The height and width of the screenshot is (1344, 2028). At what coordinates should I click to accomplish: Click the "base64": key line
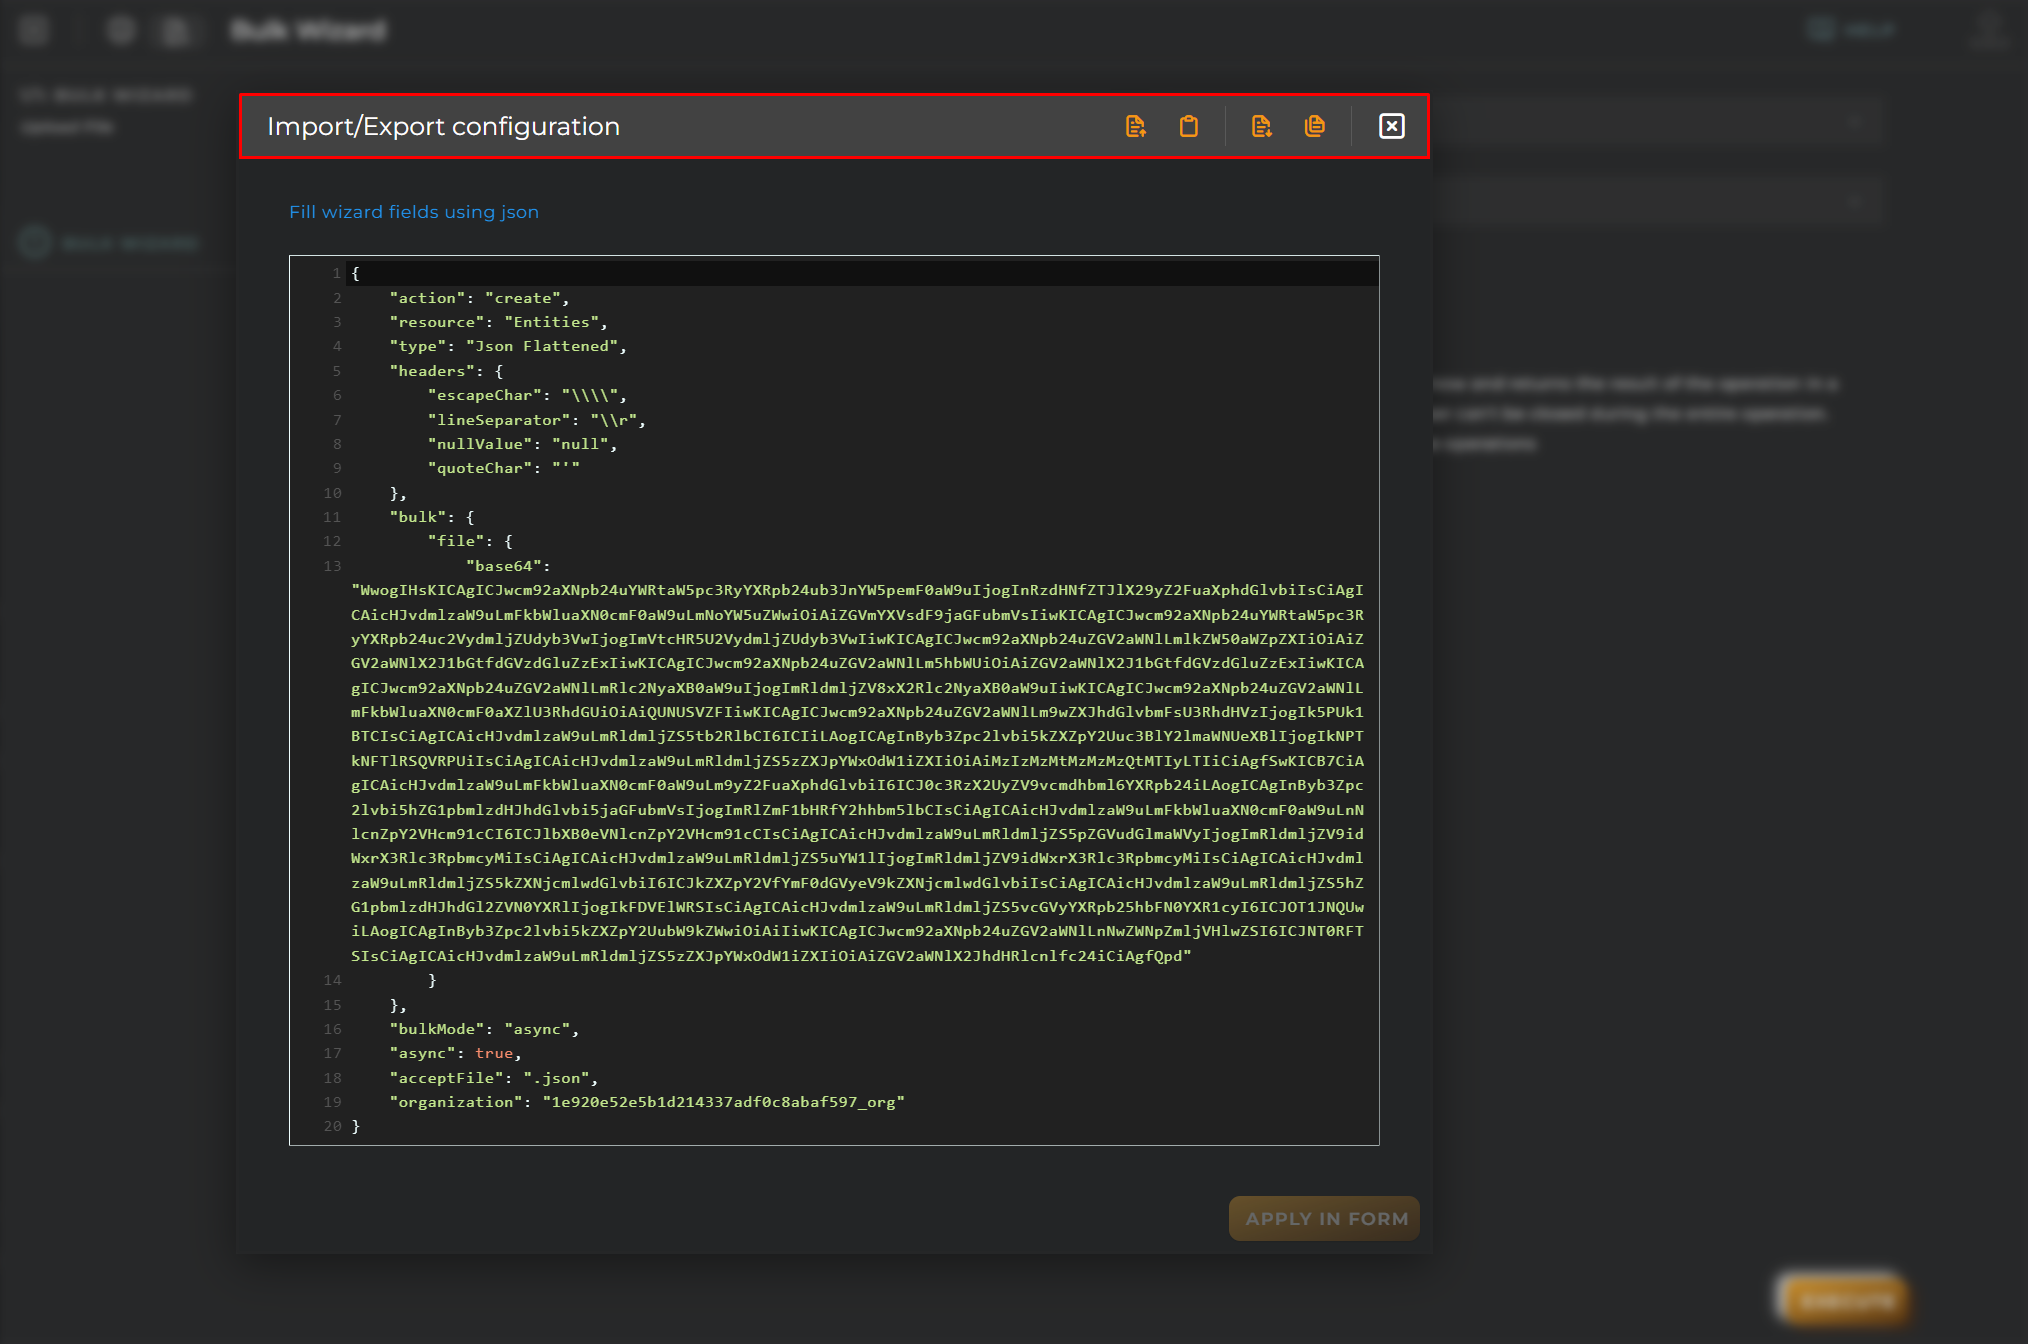pyautogui.click(x=508, y=566)
